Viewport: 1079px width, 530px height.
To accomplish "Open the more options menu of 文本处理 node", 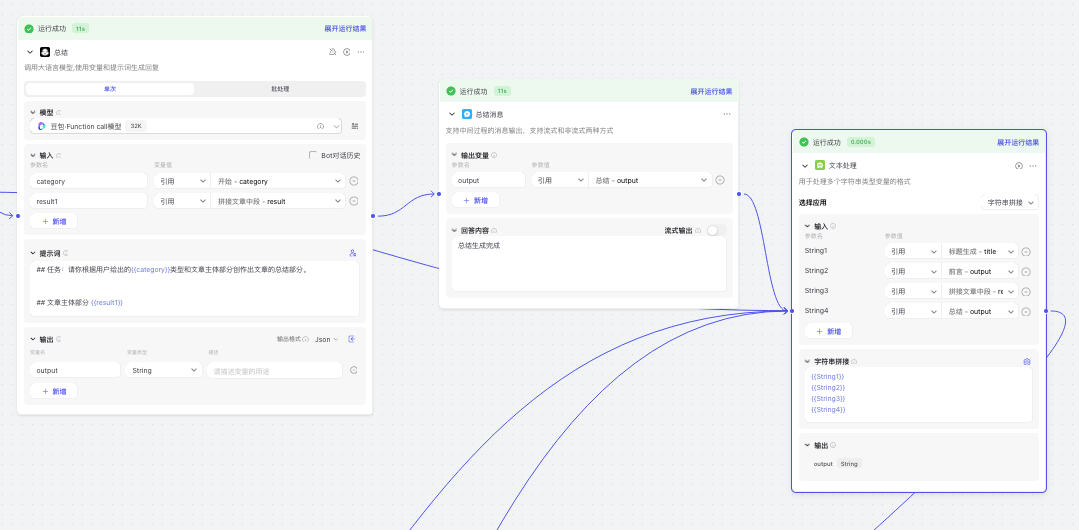I will 1033,166.
